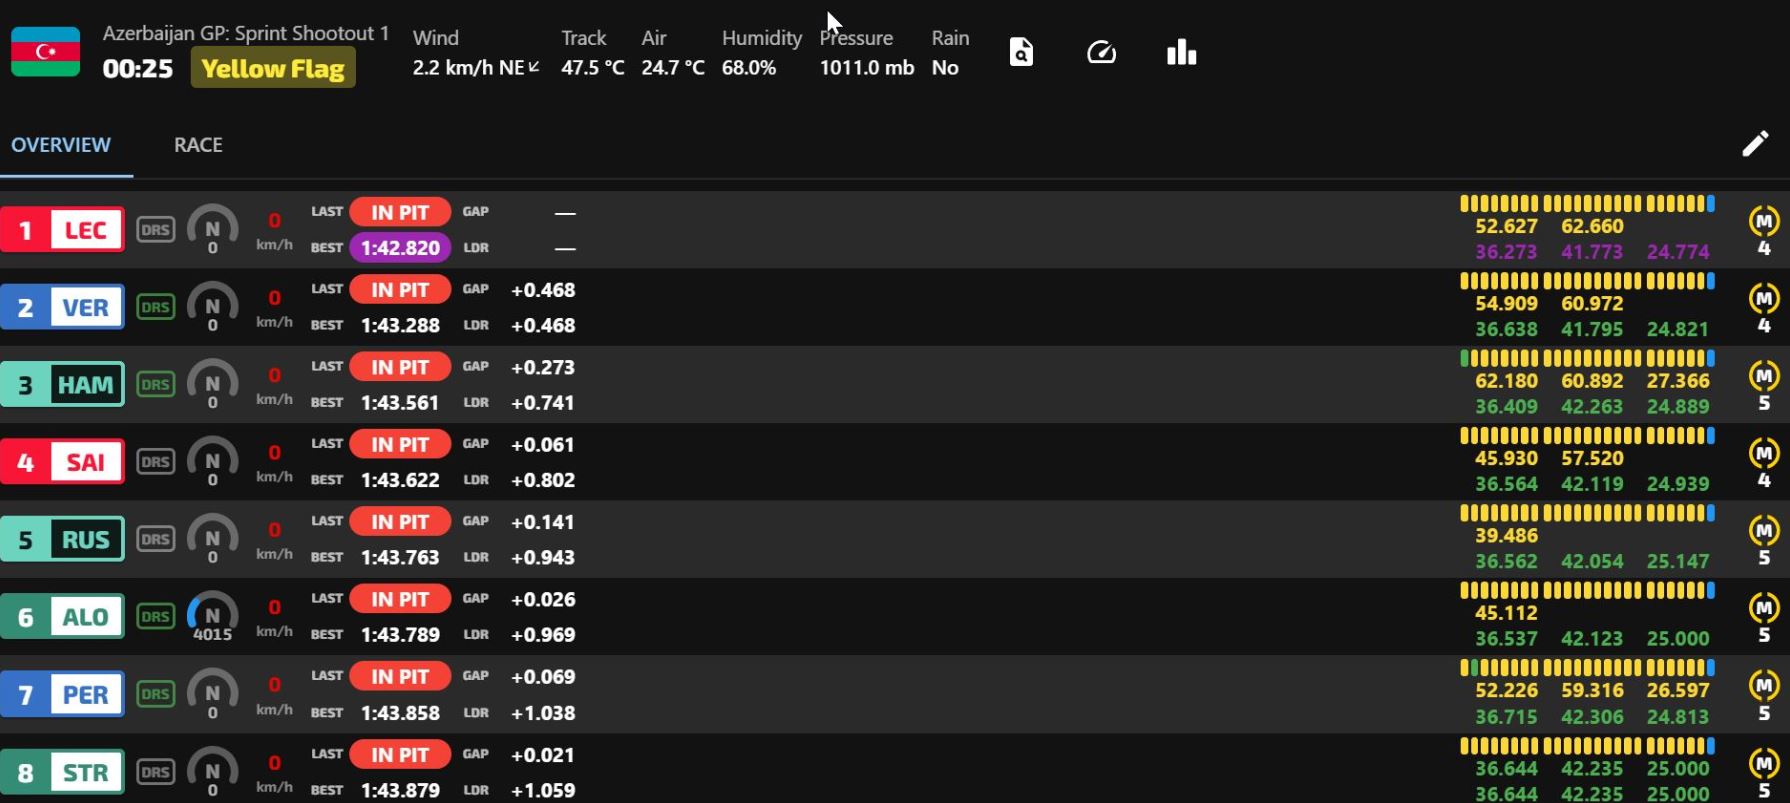The height and width of the screenshot is (803, 1790).
Task: Select driver RUS position badge
Action: pos(63,539)
